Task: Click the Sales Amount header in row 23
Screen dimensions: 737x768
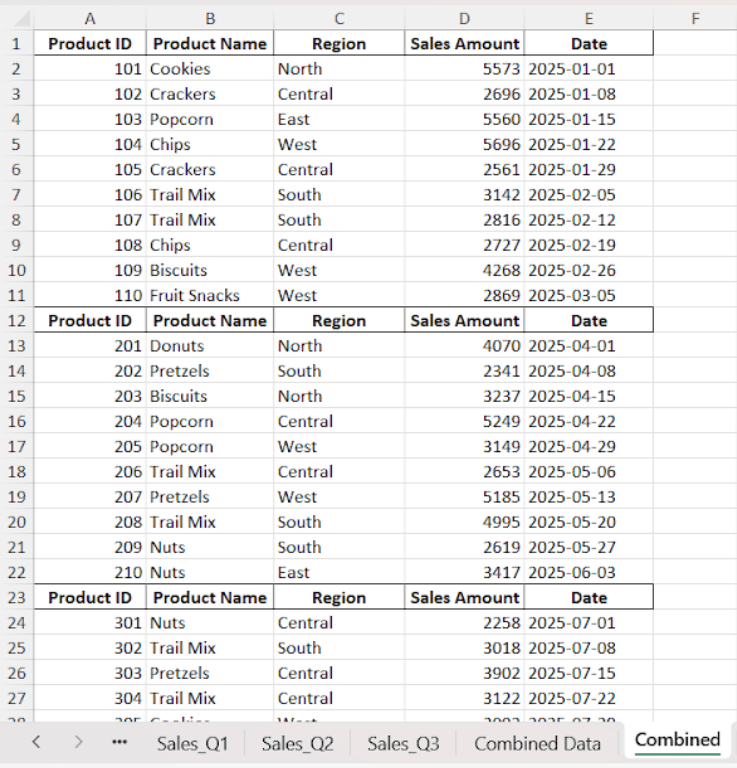Action: click(x=464, y=598)
